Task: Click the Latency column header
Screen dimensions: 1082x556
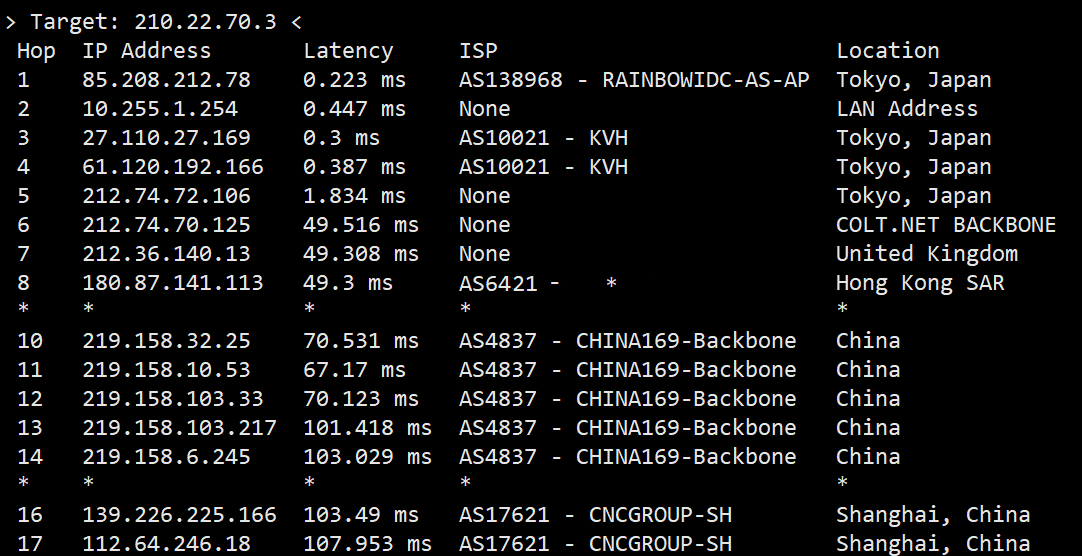Action: click(x=348, y=52)
